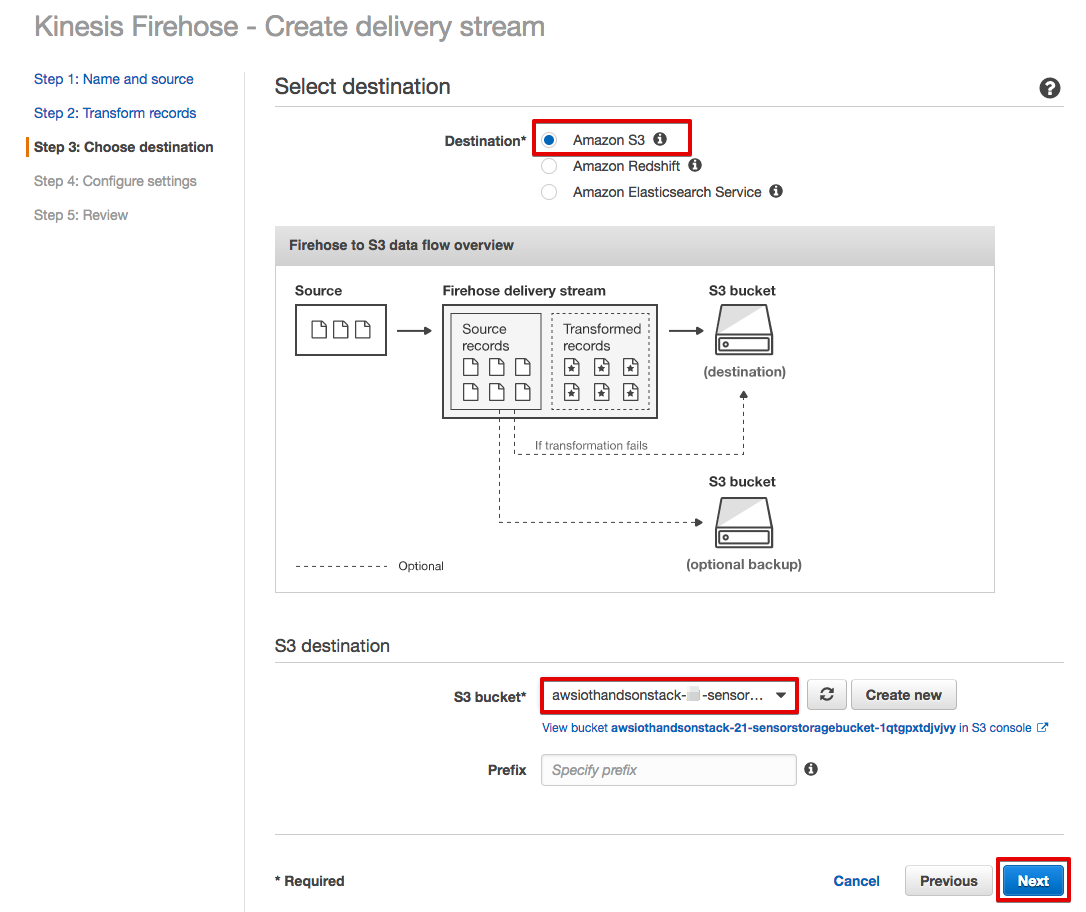The width and height of the screenshot is (1086, 912).
Task: Show info for Amazon S3 destination
Action: click(660, 139)
